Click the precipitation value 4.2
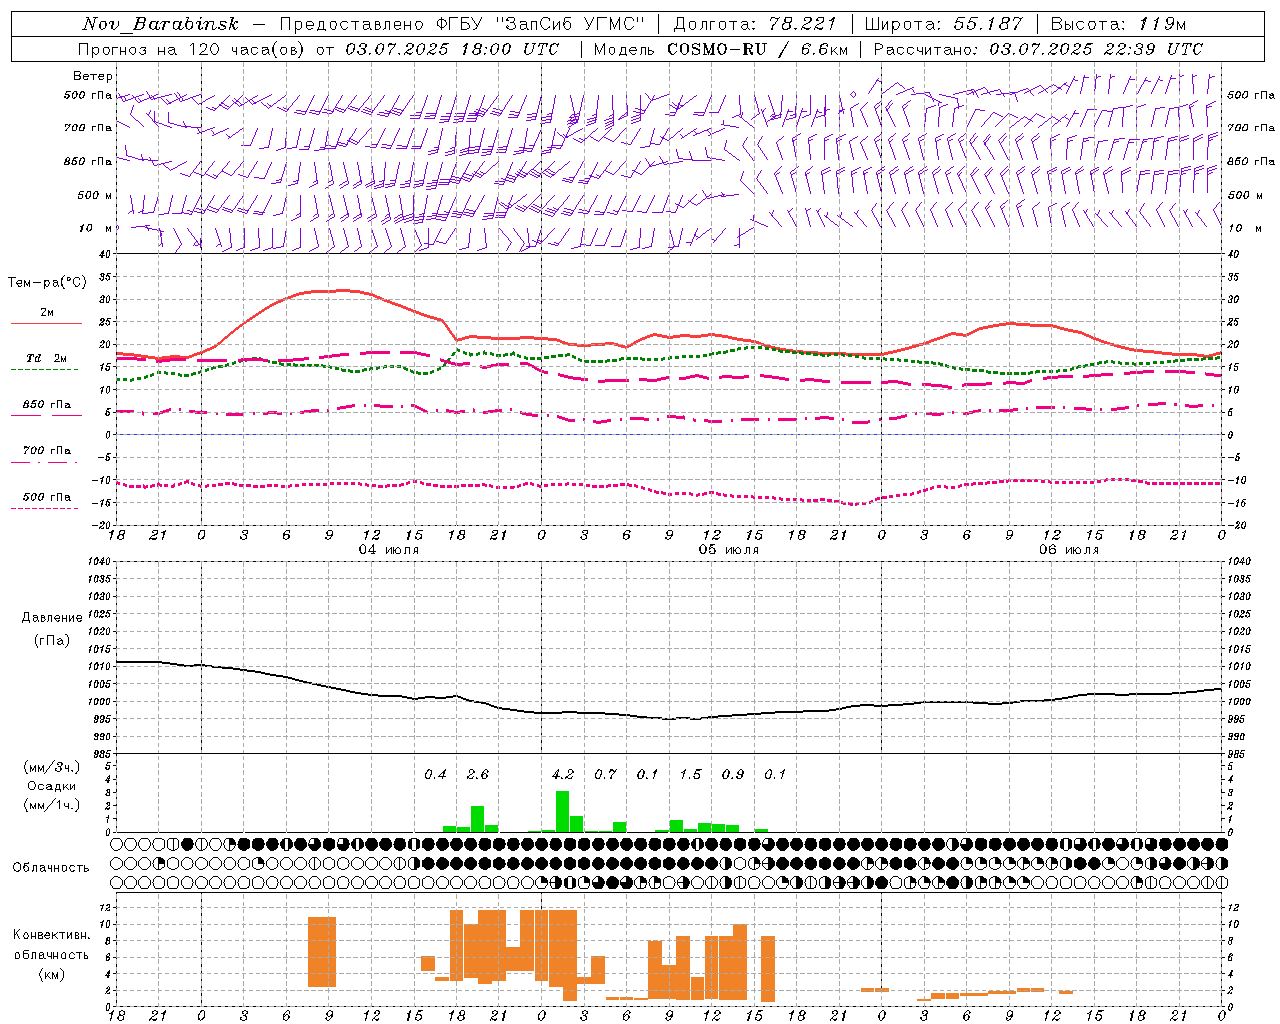Image resolution: width=1280 pixels, height=1024 pixels. pos(563,774)
